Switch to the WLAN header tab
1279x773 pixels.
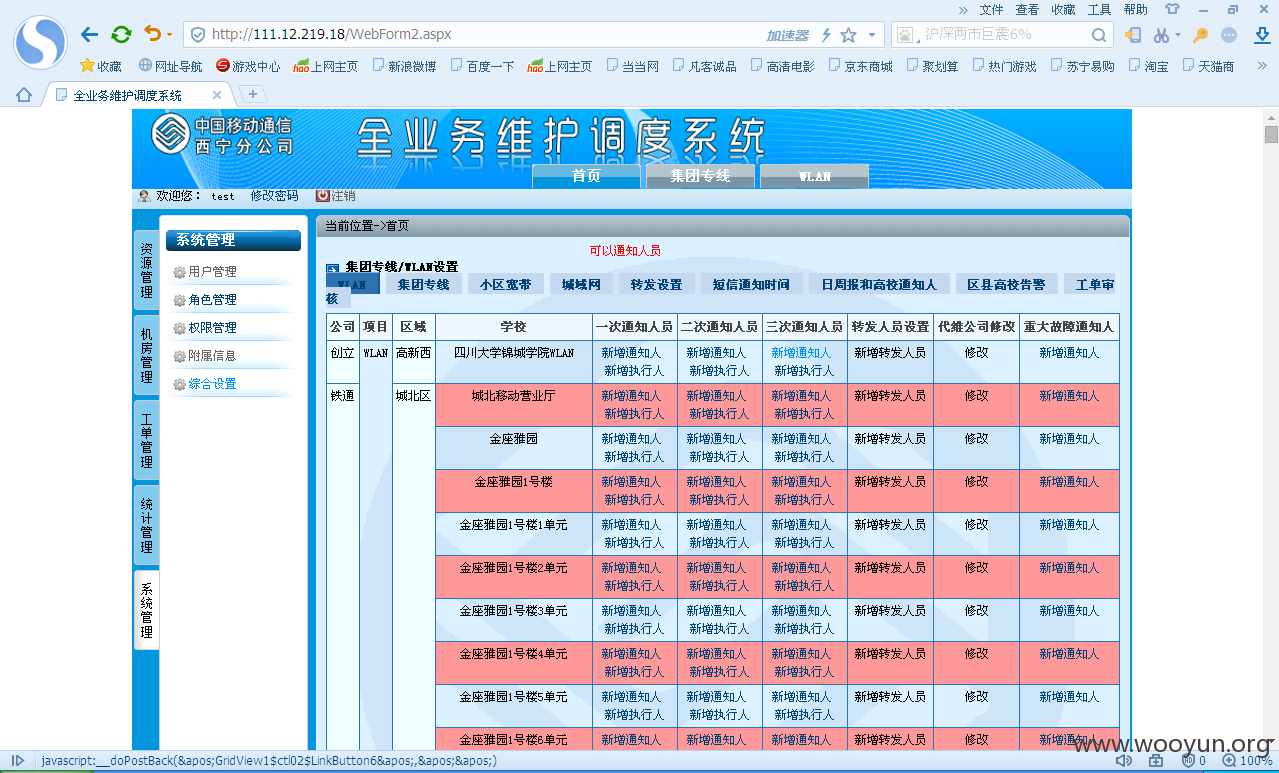(x=814, y=176)
